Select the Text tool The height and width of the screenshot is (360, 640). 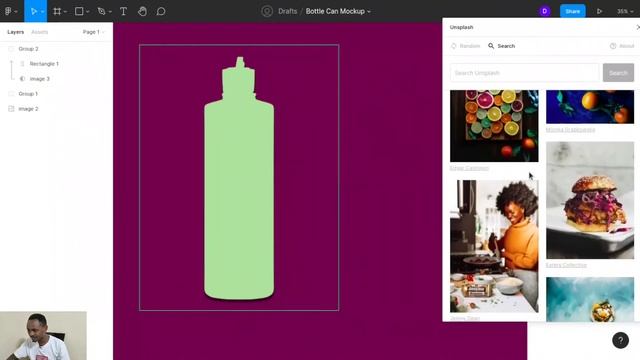click(123, 11)
